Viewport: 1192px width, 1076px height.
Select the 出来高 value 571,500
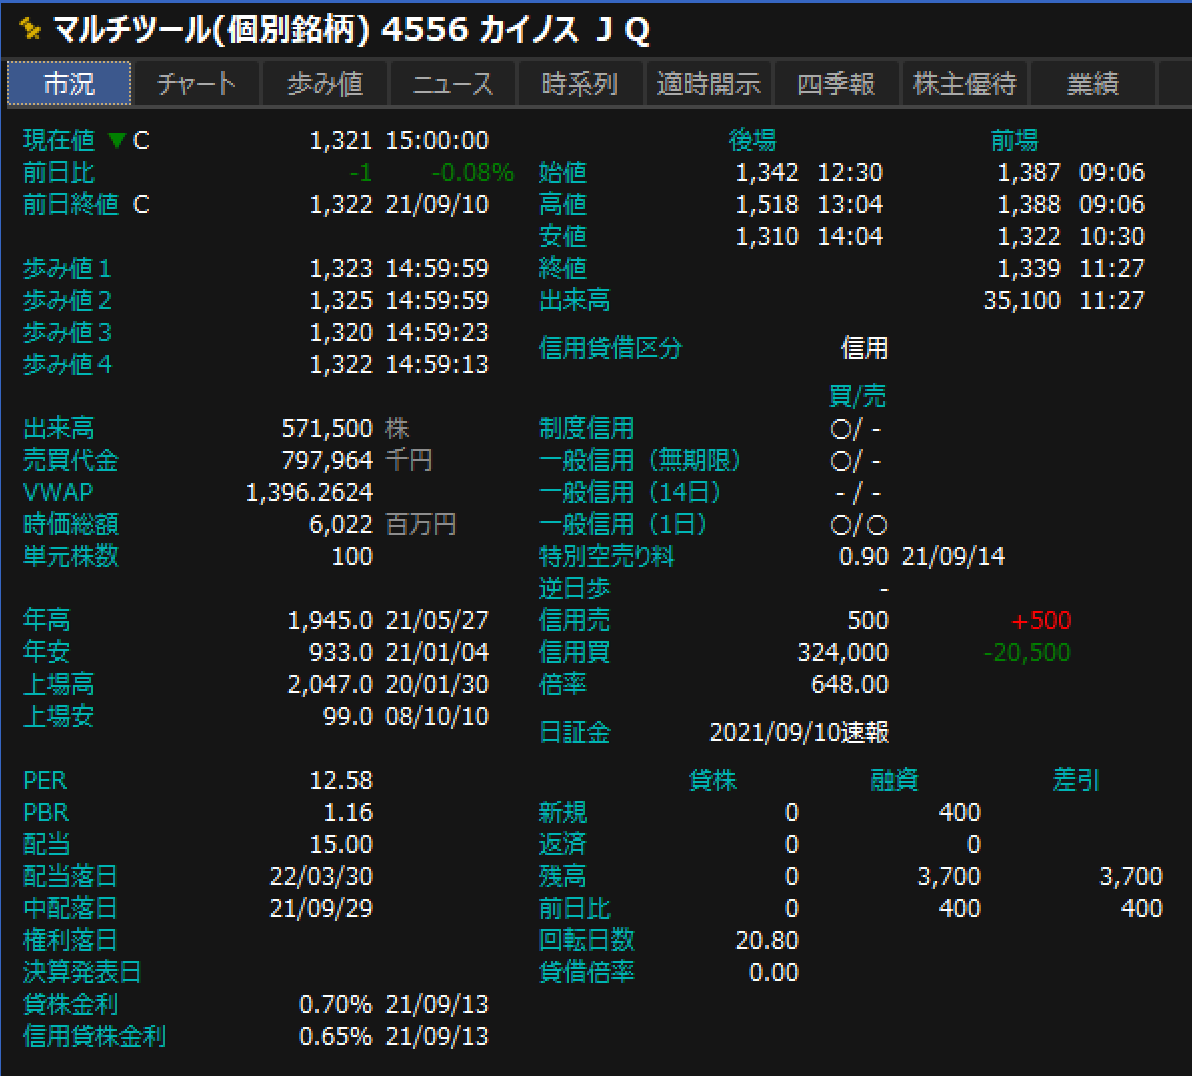327,429
